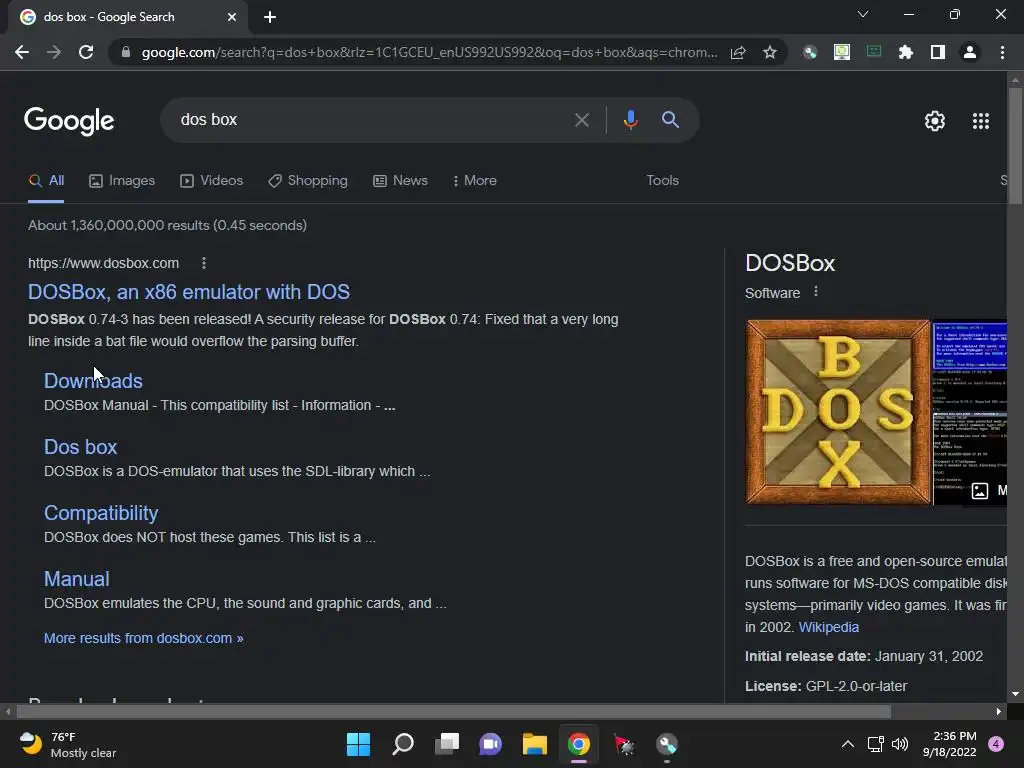Close the dos box search tab

[232, 17]
